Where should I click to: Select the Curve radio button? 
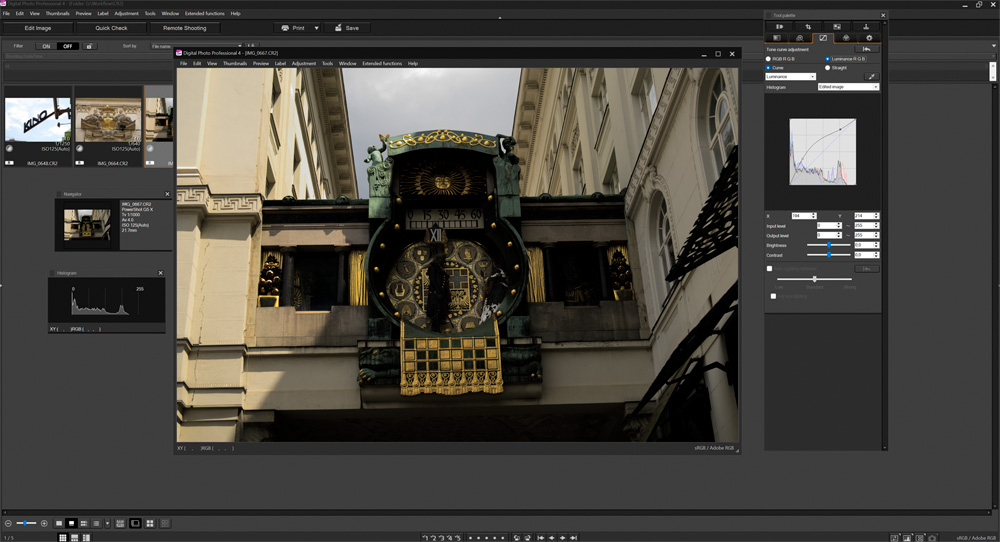[x=768, y=68]
